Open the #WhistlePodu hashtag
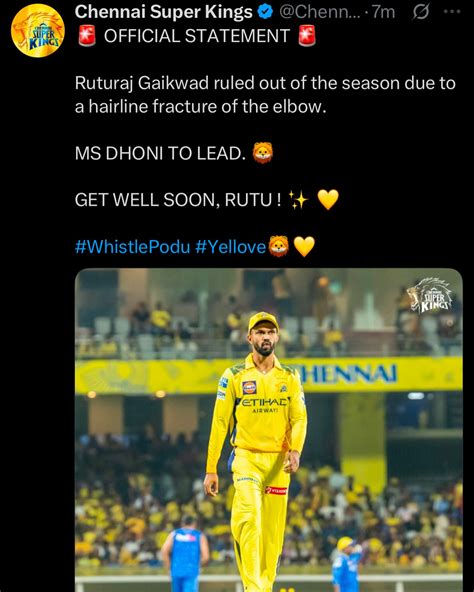 [133, 247]
